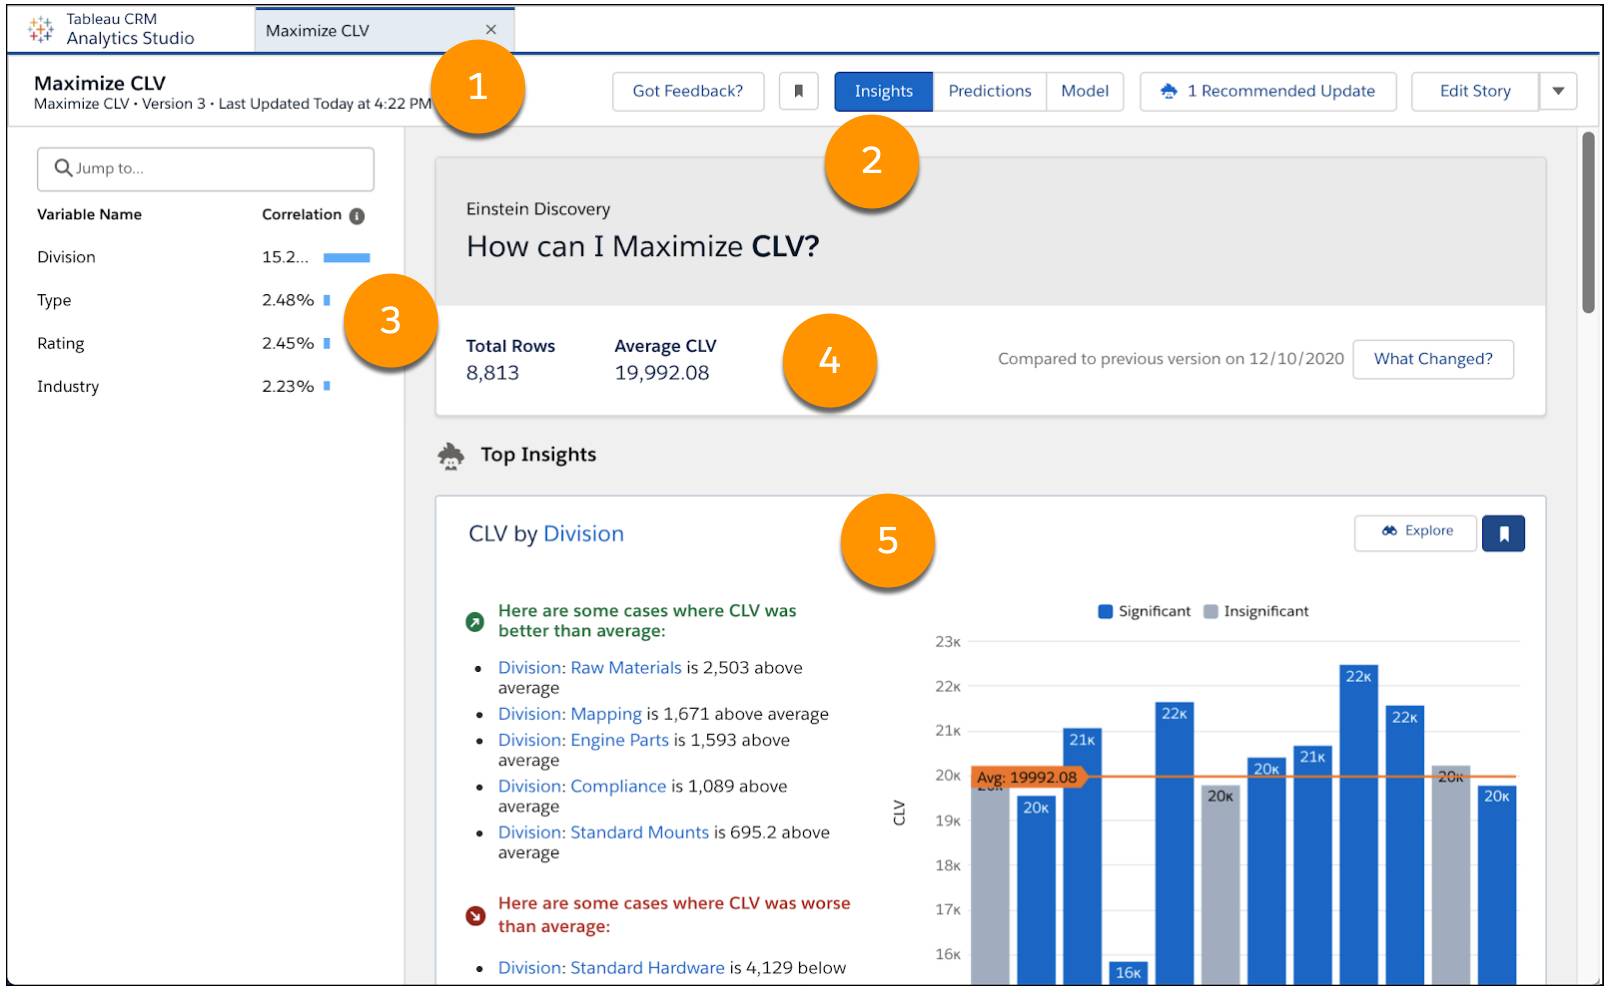The width and height of the screenshot is (1608, 994).
Task: Switch to the Model tab
Action: 1085,91
